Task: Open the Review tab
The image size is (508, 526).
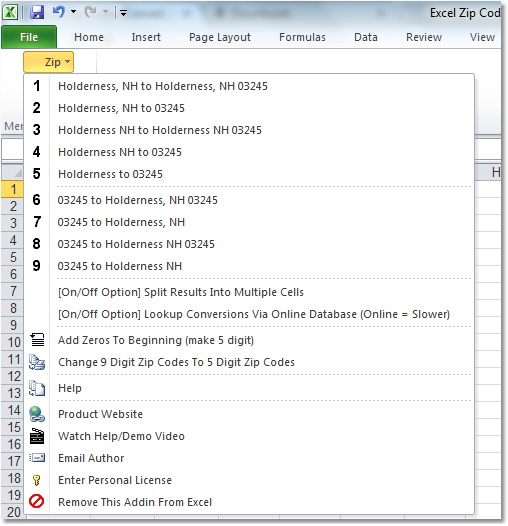Action: point(424,37)
